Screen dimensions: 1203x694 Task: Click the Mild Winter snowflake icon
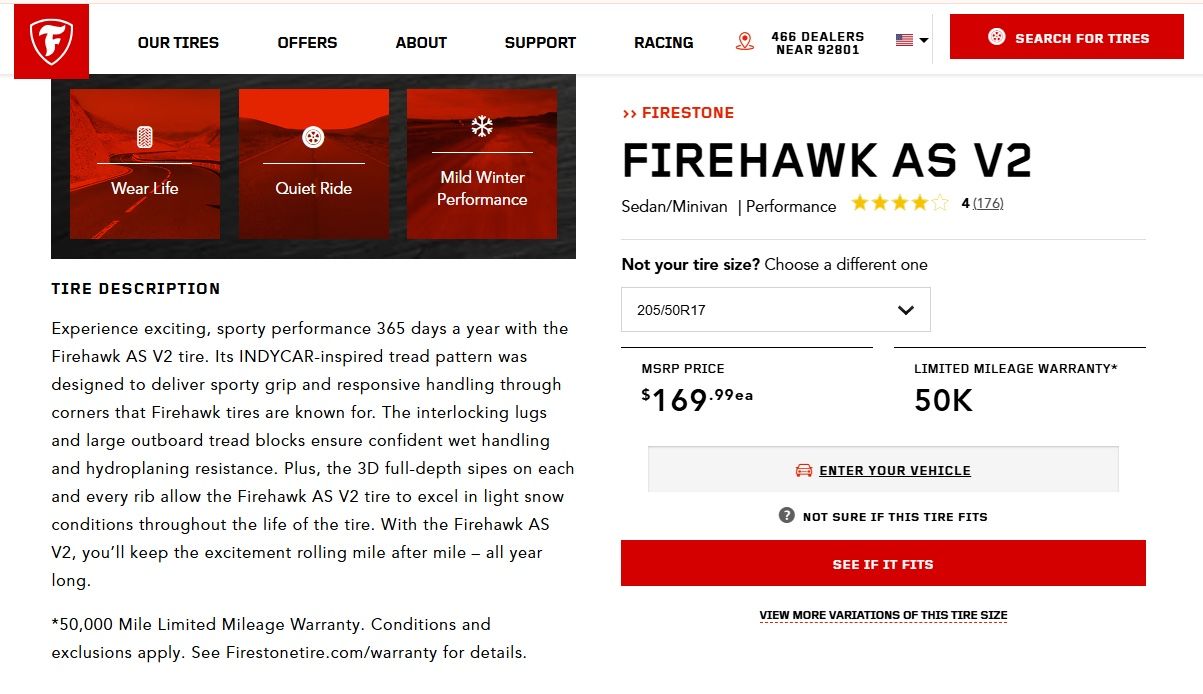click(482, 126)
